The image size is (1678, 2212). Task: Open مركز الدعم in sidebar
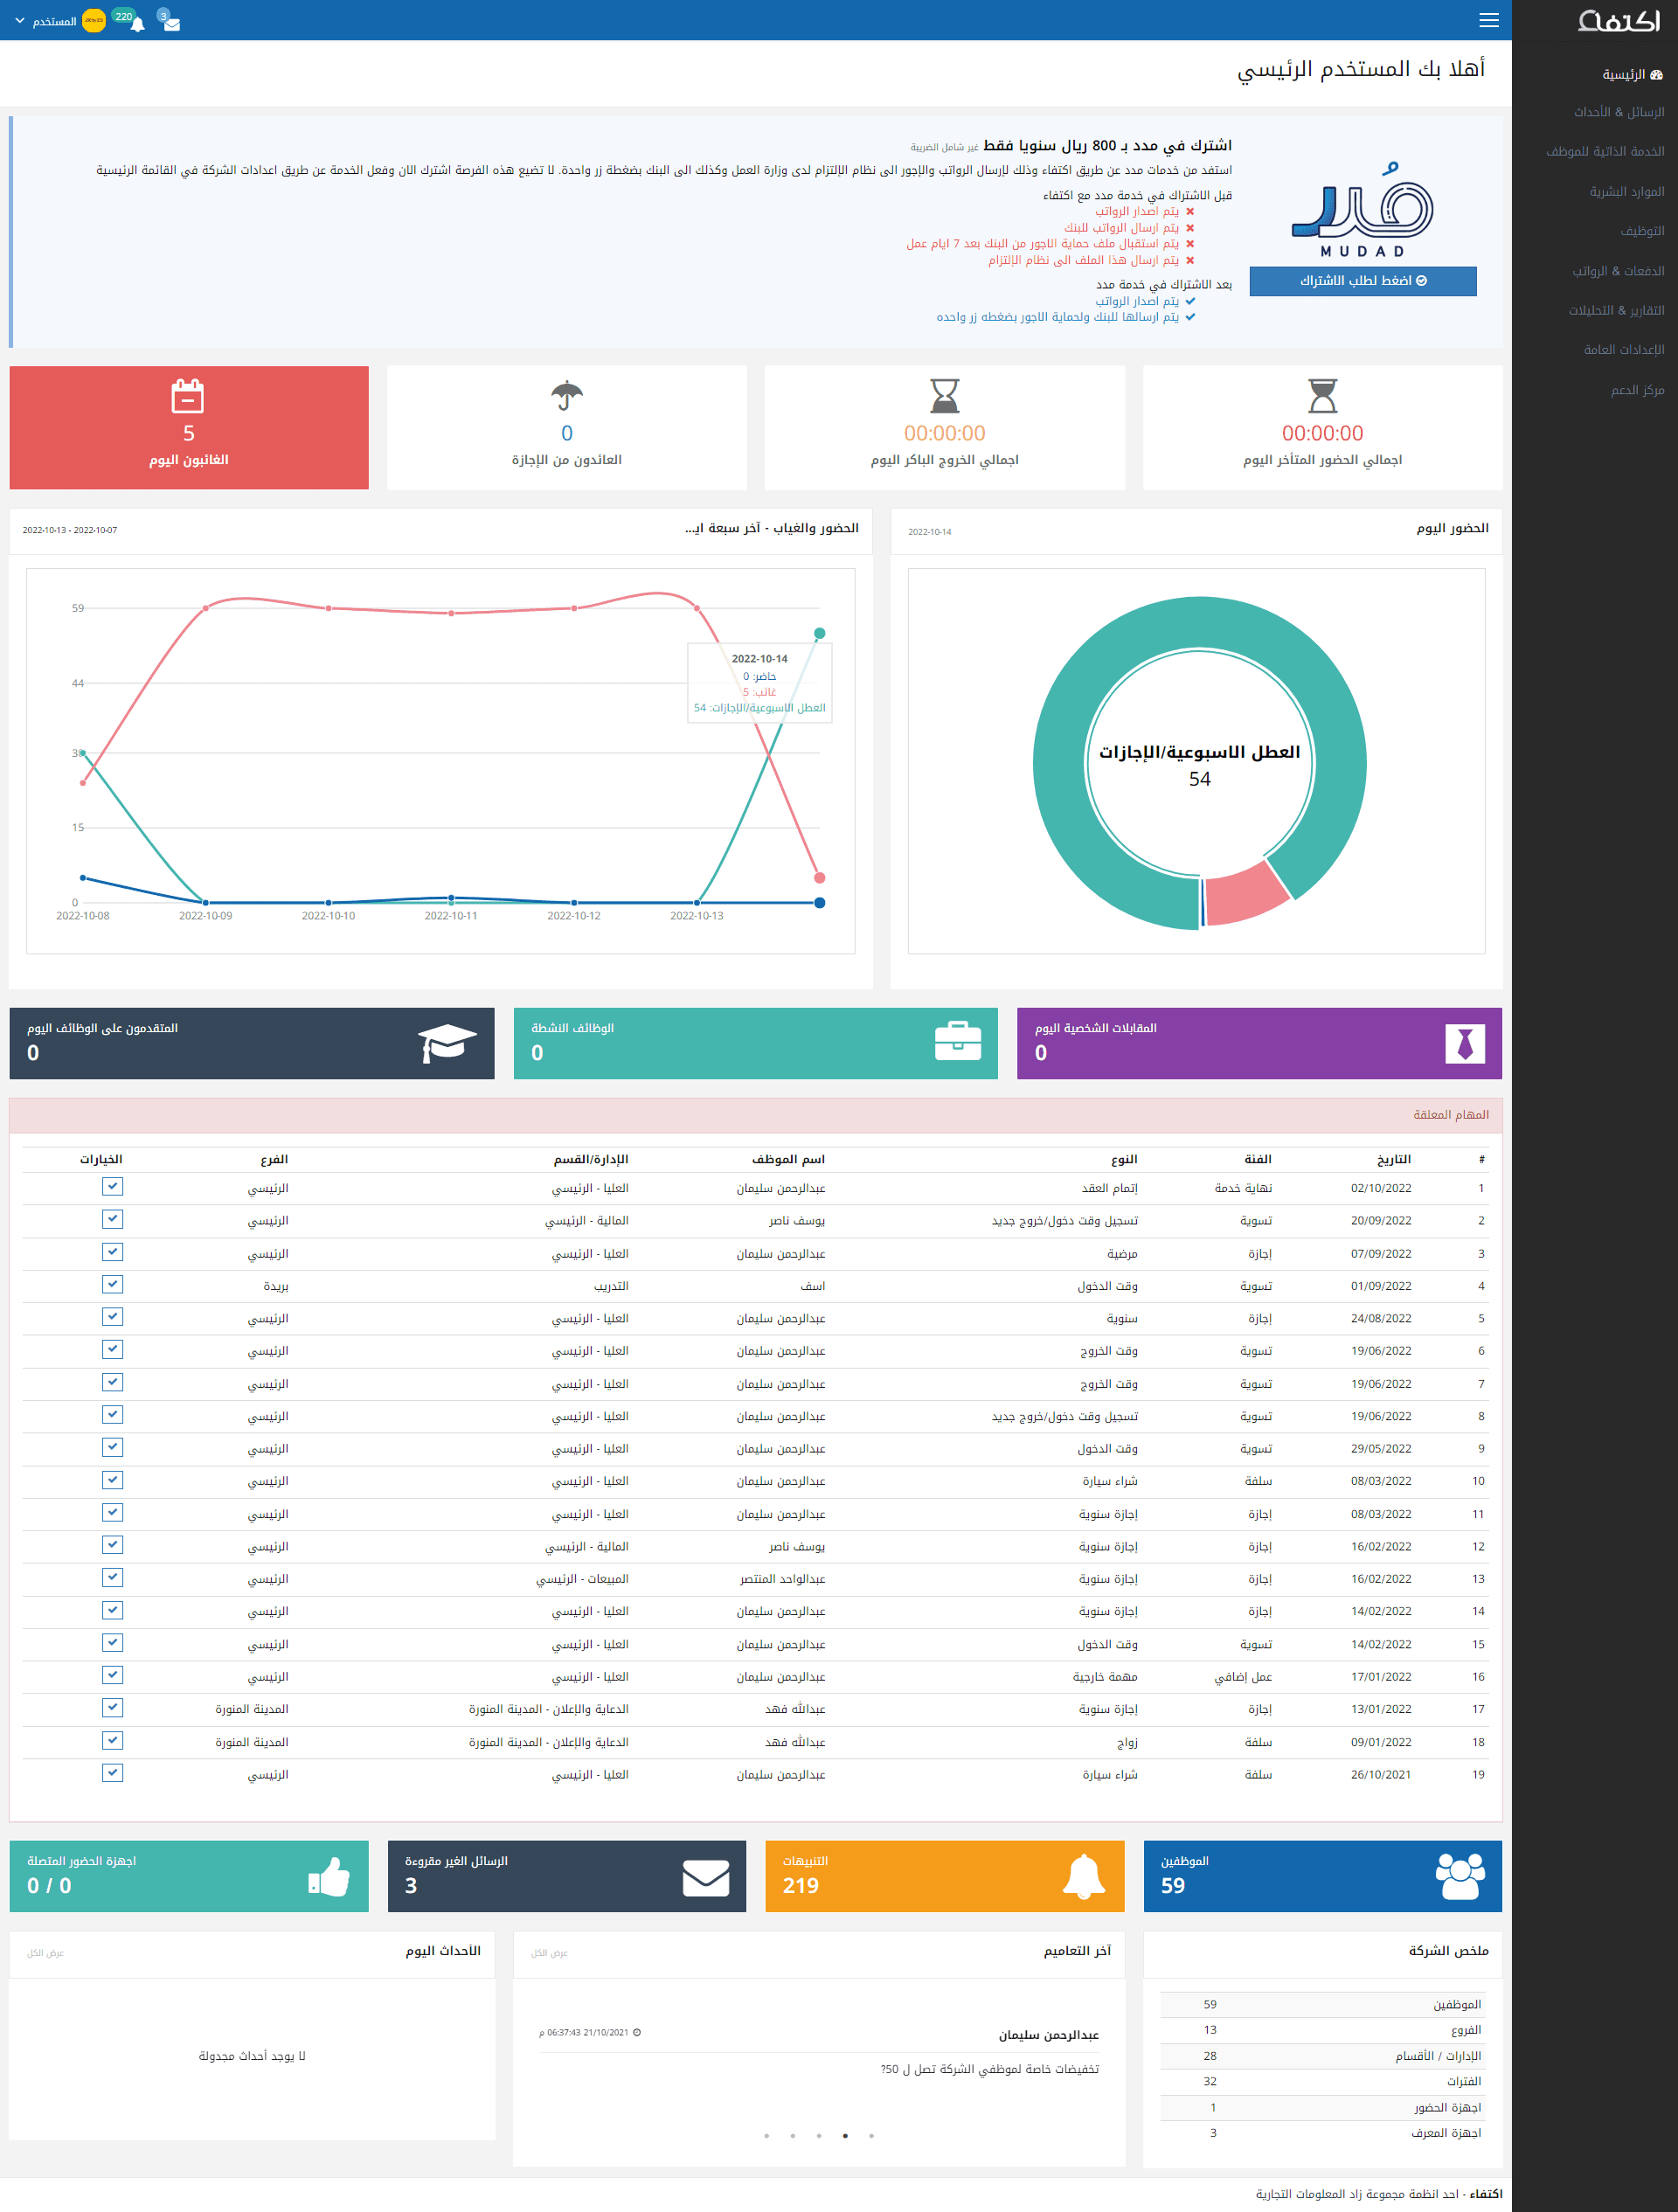[1637, 389]
